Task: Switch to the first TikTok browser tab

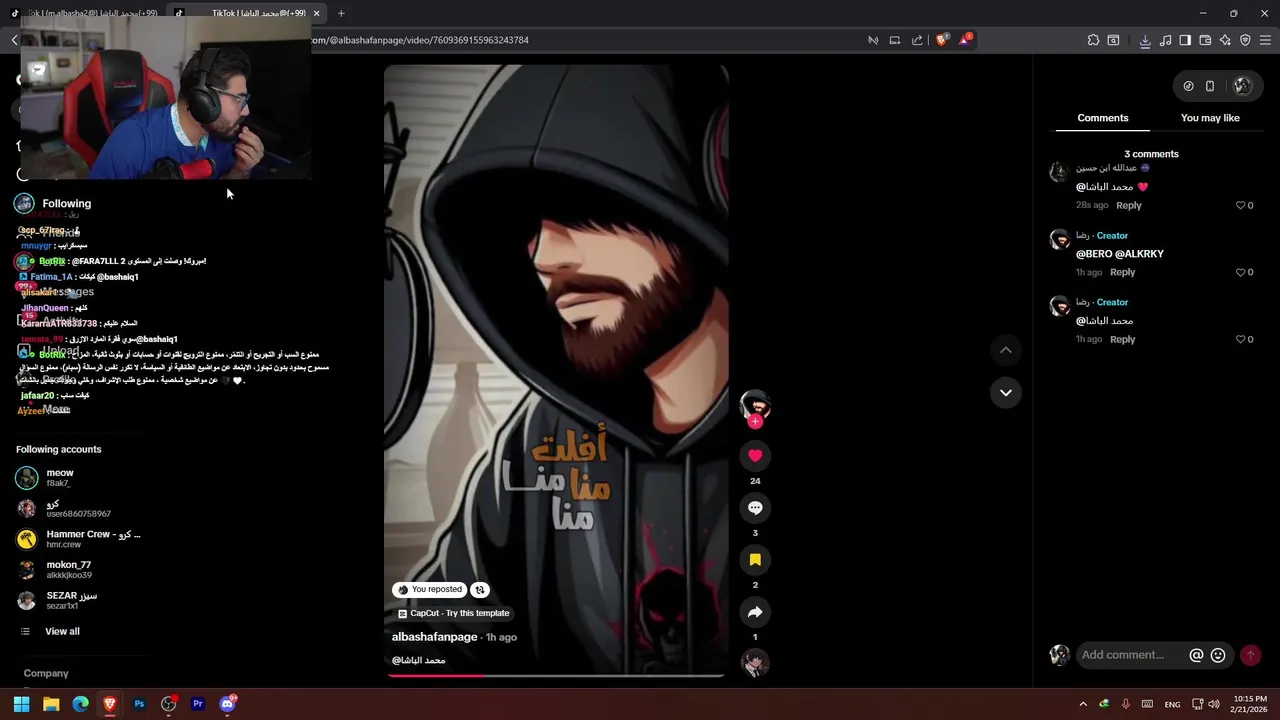Action: click(x=84, y=13)
